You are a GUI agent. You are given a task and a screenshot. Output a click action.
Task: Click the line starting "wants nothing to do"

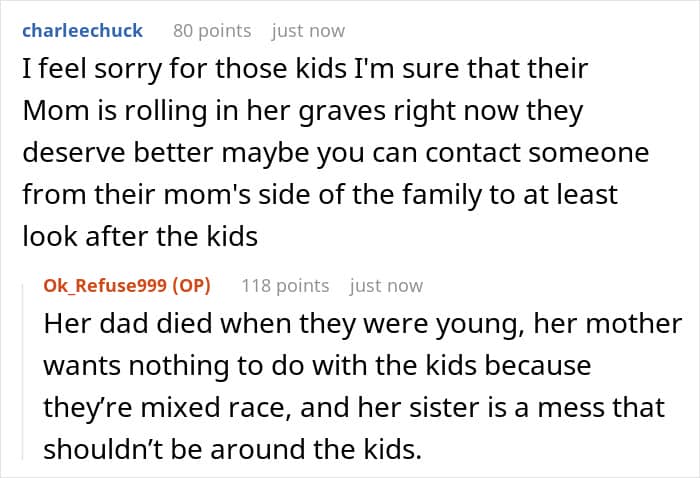coord(317,366)
